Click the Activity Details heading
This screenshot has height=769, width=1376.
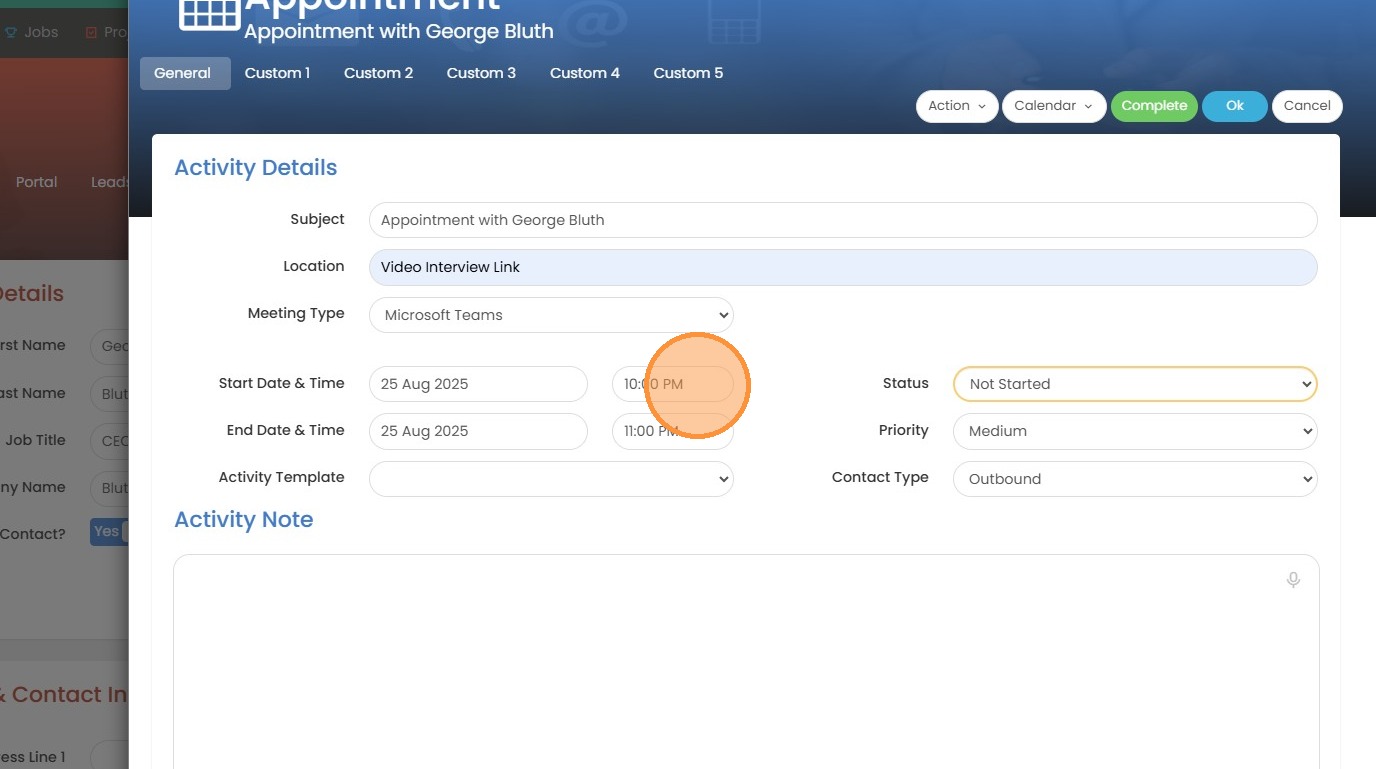click(x=256, y=168)
